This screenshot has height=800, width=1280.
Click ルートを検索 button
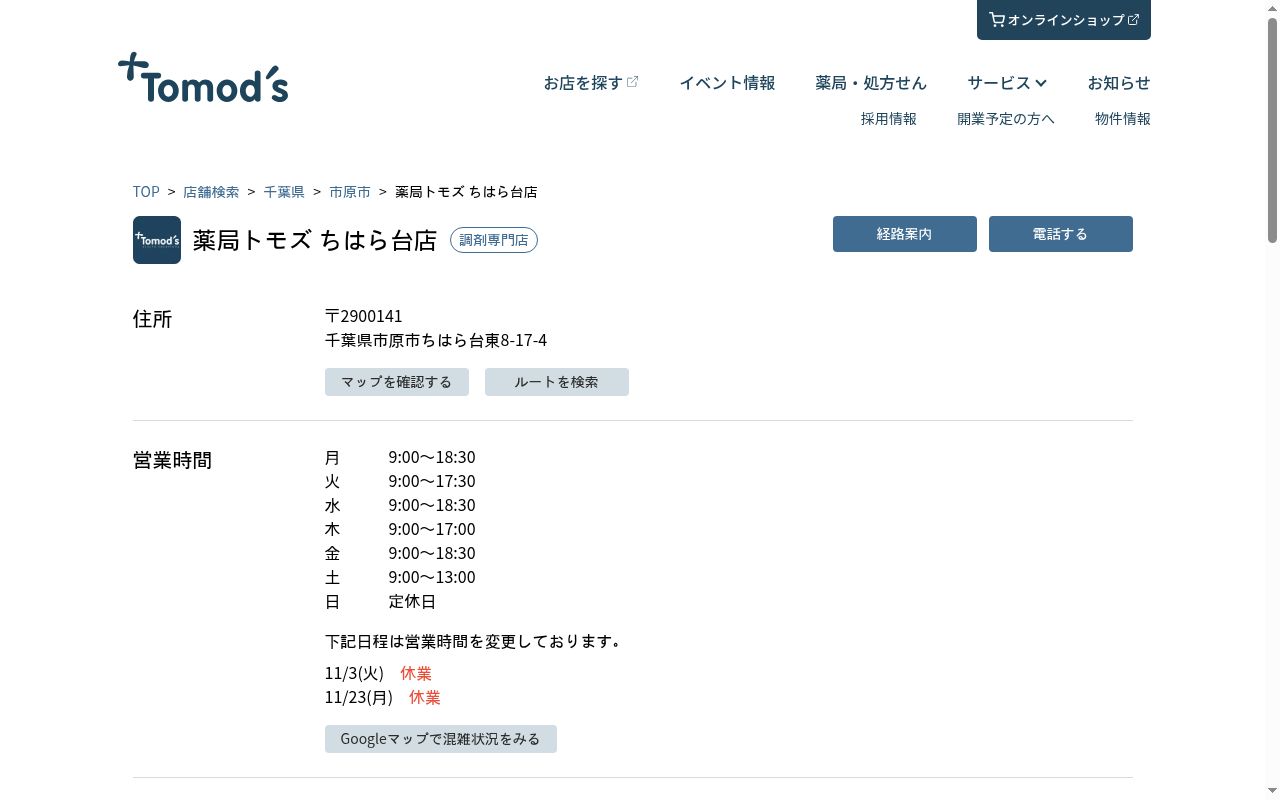(557, 382)
